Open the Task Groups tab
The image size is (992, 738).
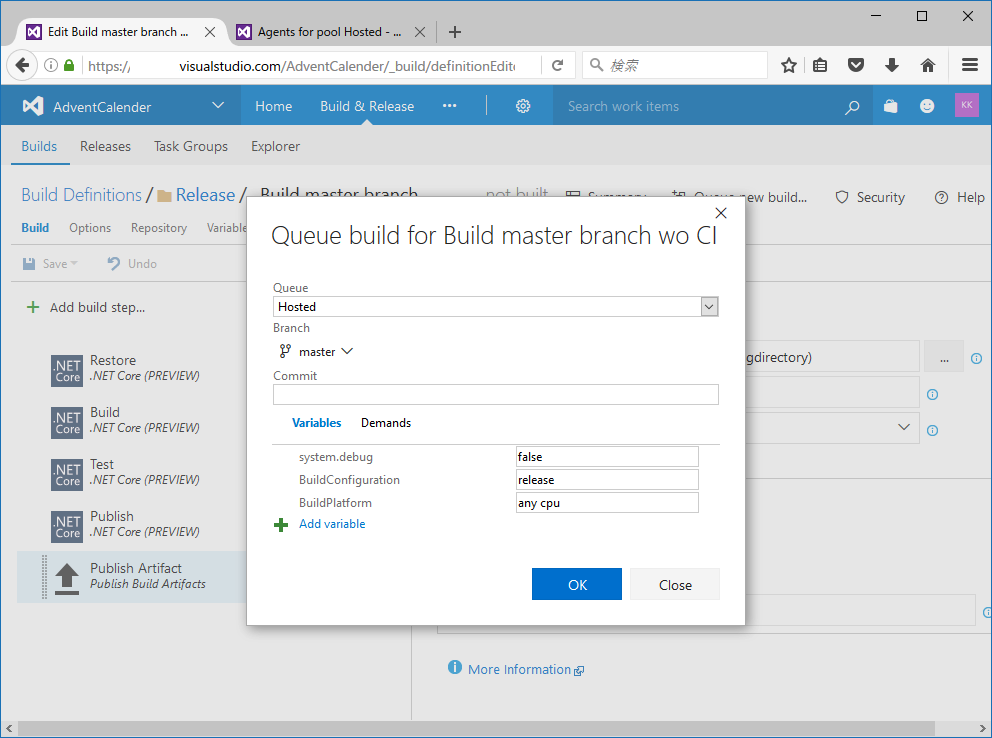pos(190,146)
